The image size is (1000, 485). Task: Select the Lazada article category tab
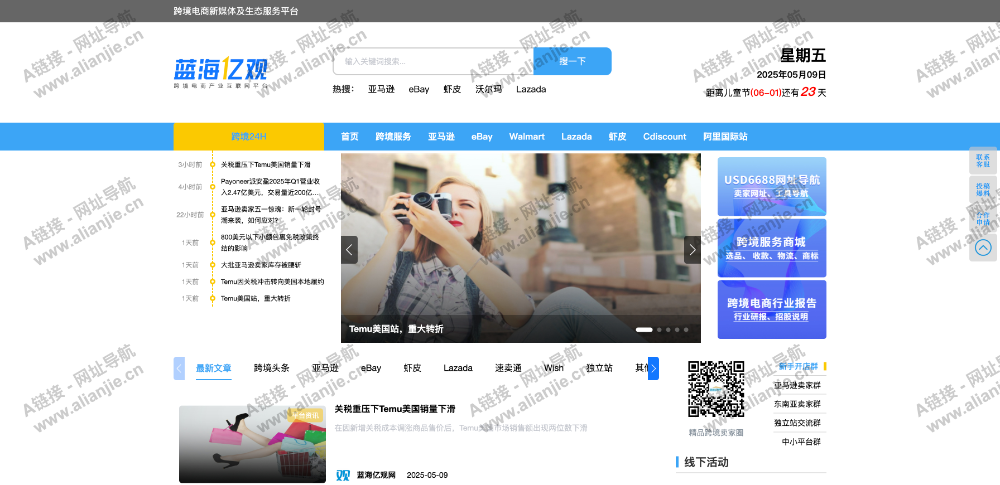tap(458, 368)
